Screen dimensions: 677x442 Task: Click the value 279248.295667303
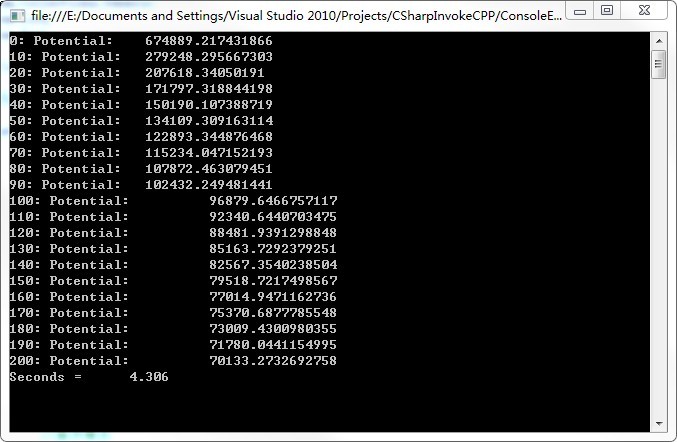[209, 57]
